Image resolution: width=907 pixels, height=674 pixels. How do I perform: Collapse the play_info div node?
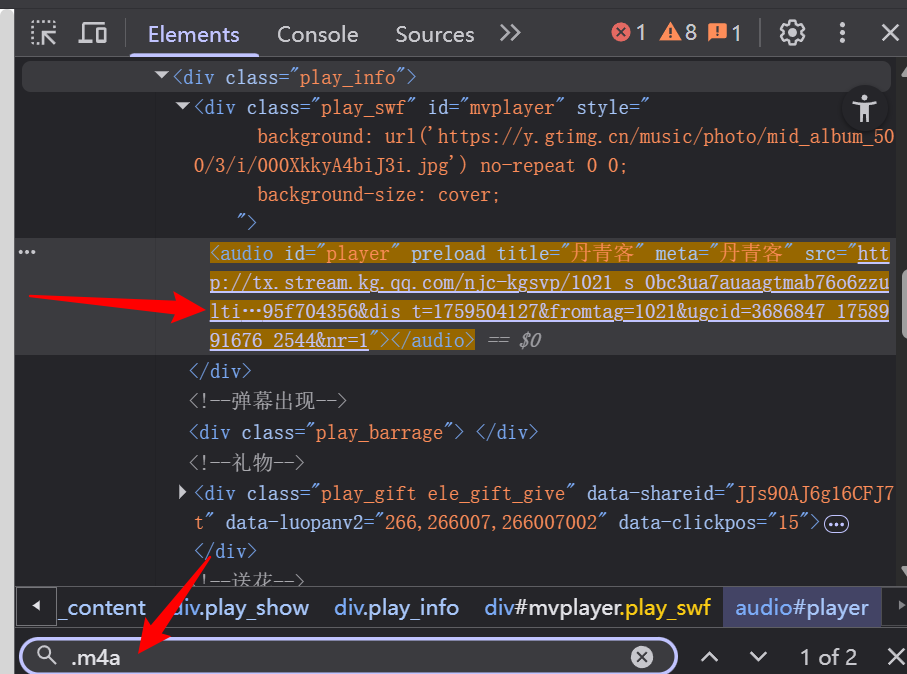pyautogui.click(x=162, y=77)
